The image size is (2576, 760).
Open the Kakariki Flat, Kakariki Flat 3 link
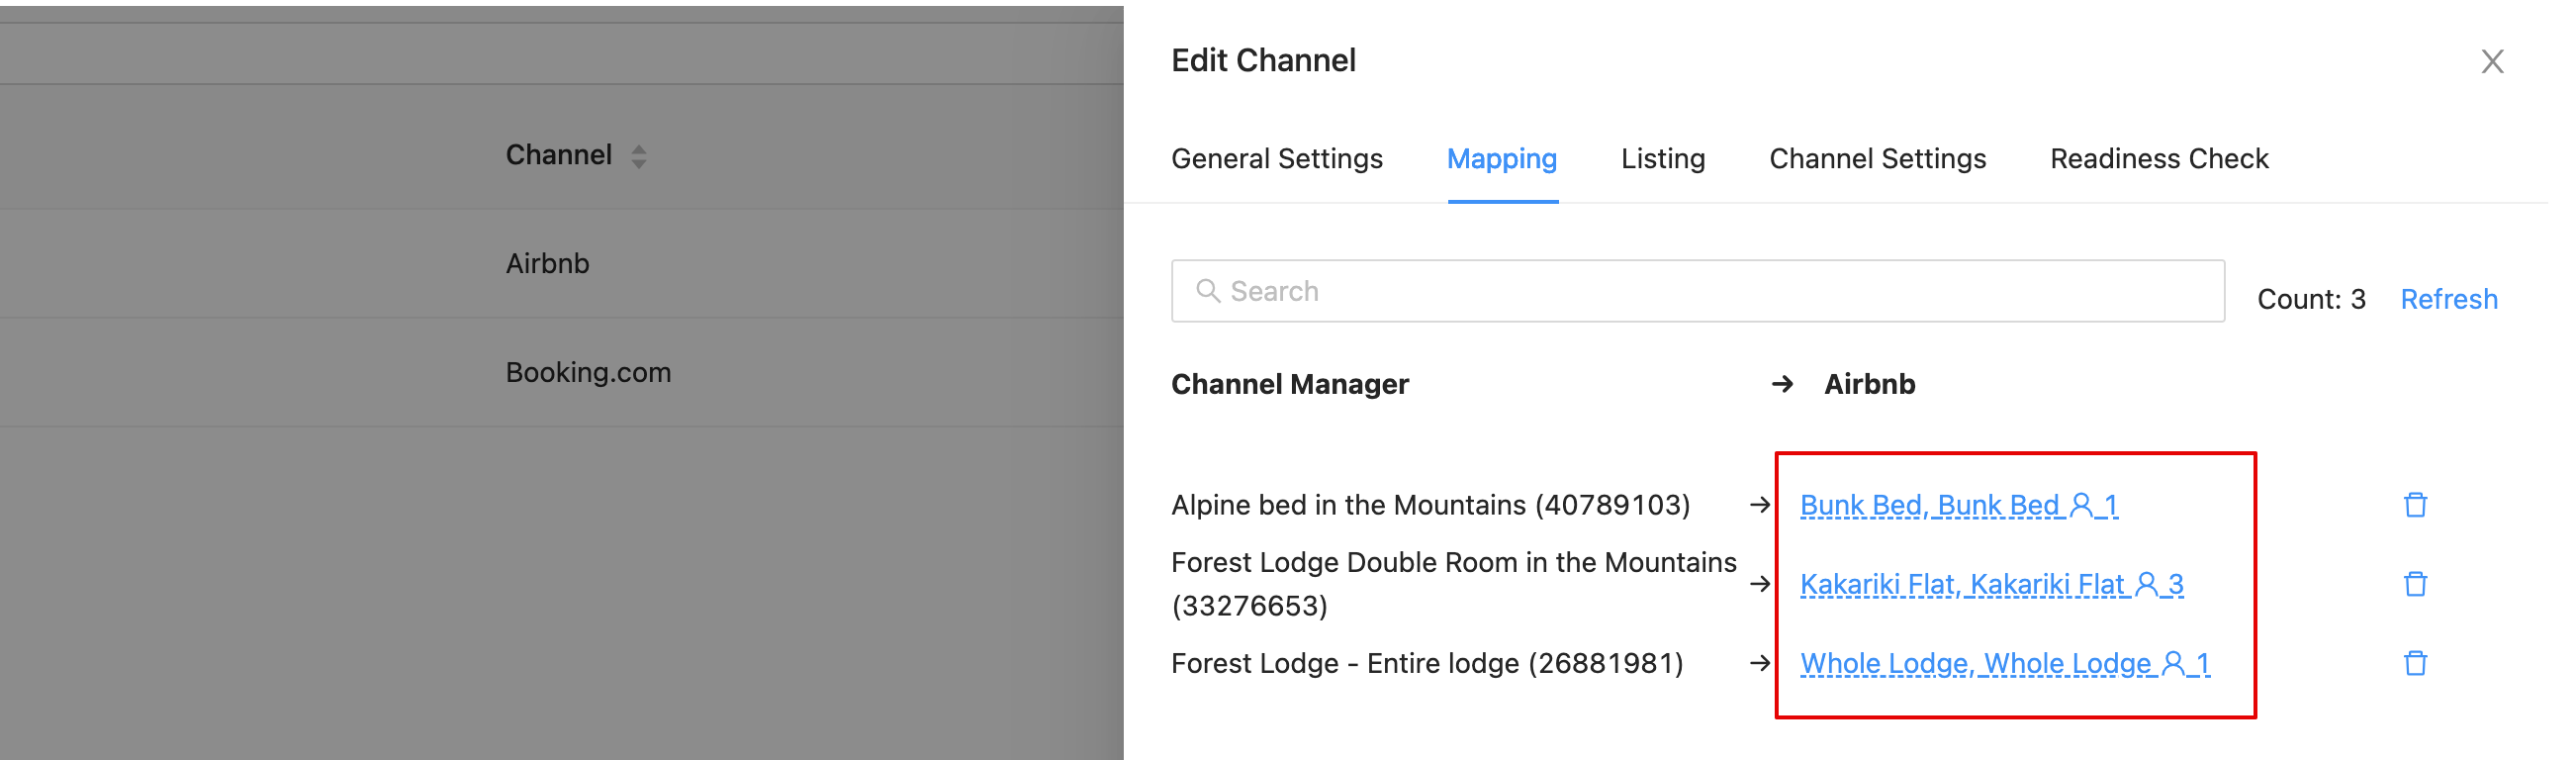1991,585
